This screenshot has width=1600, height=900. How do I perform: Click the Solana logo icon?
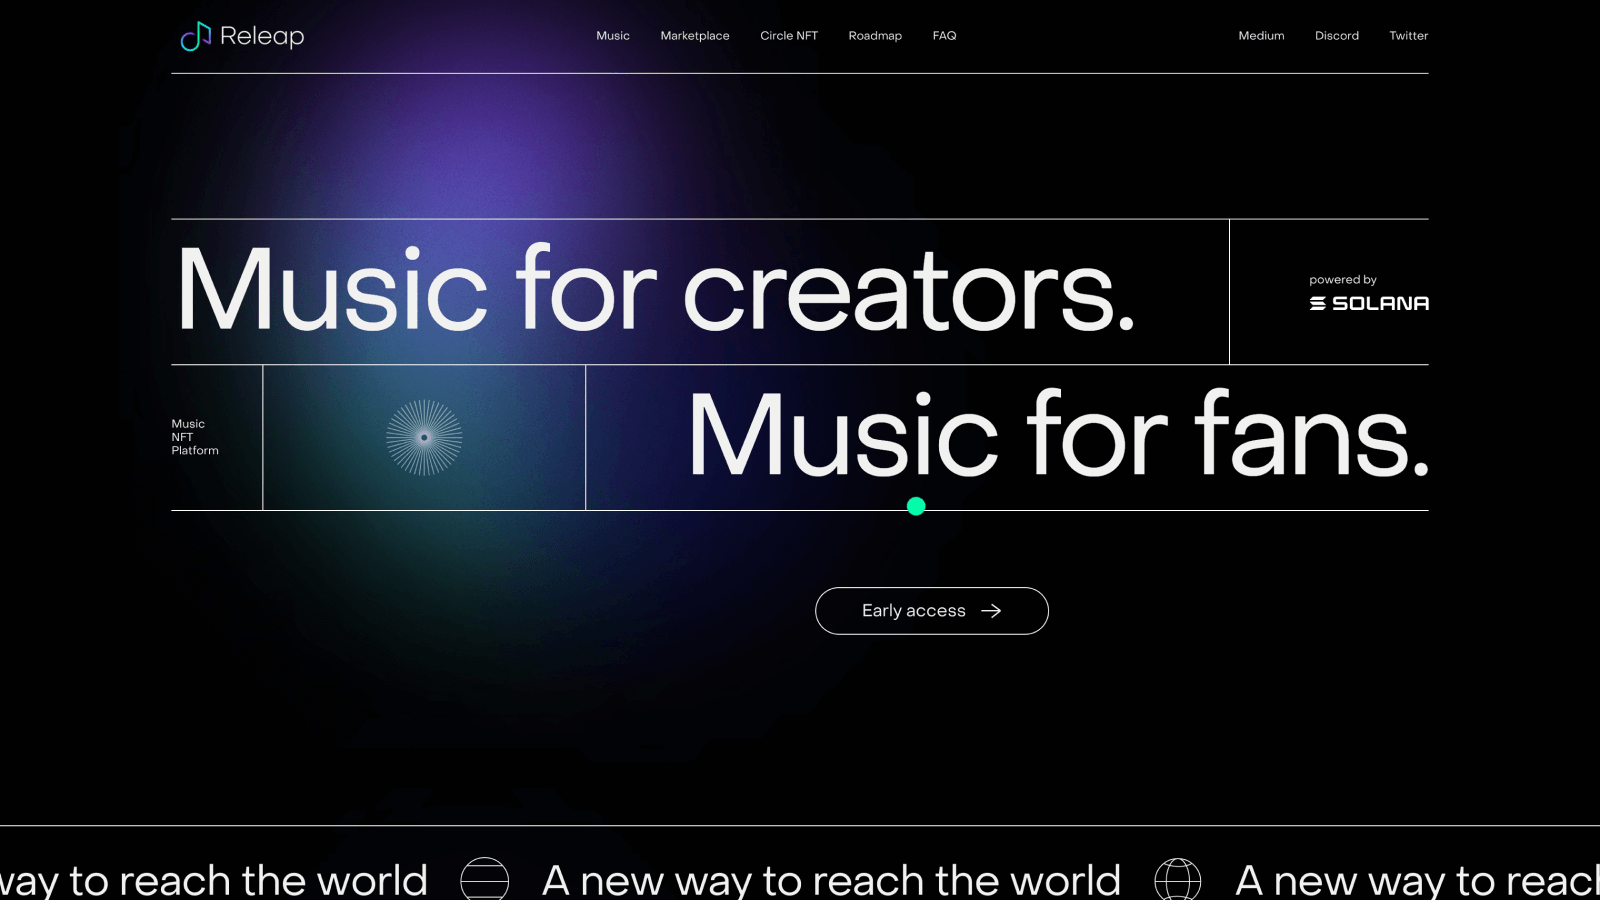pyautogui.click(x=1318, y=303)
